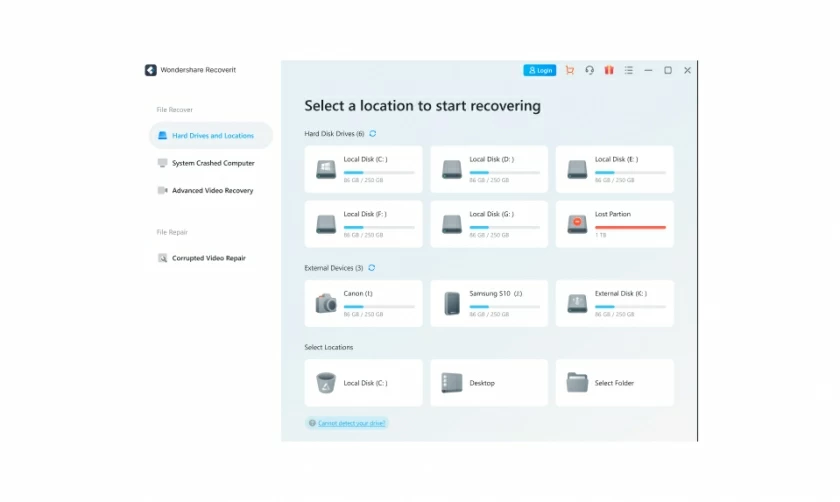Image resolution: width=840 pixels, height=502 pixels.
Task: Click Local Disk (C:) usage bar under Hard Disk Drives
Action: tap(379, 173)
